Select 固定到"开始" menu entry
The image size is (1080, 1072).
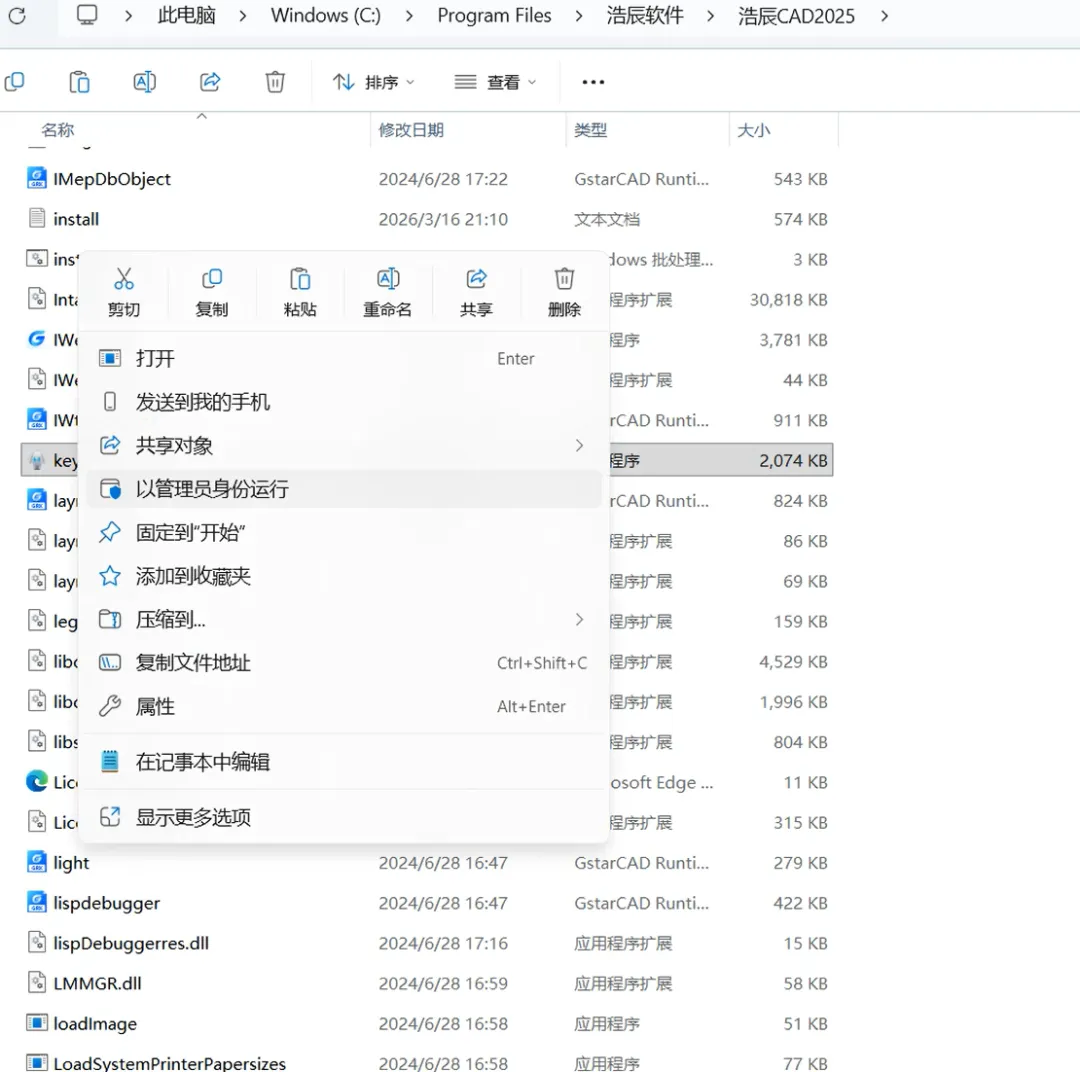tap(344, 533)
